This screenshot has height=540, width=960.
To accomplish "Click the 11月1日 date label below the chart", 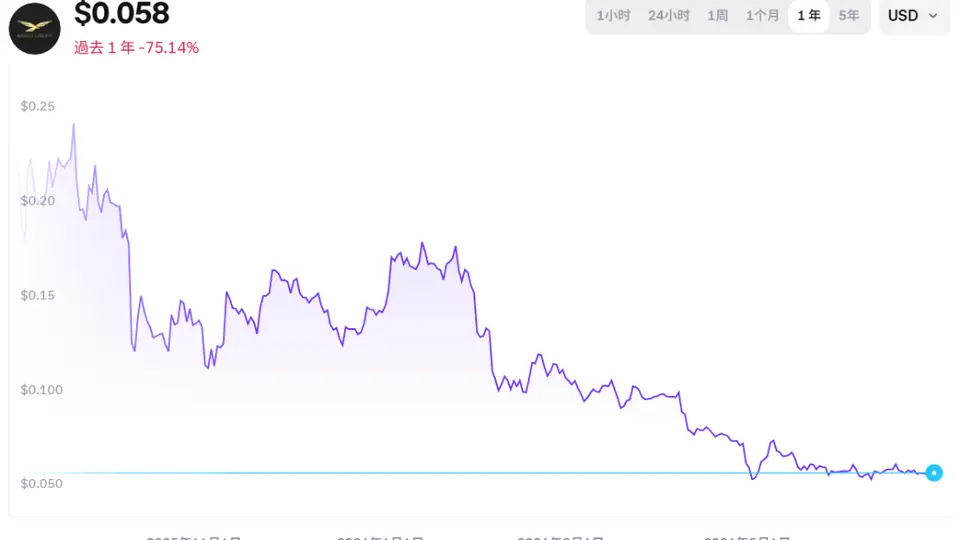I will tap(193, 537).
